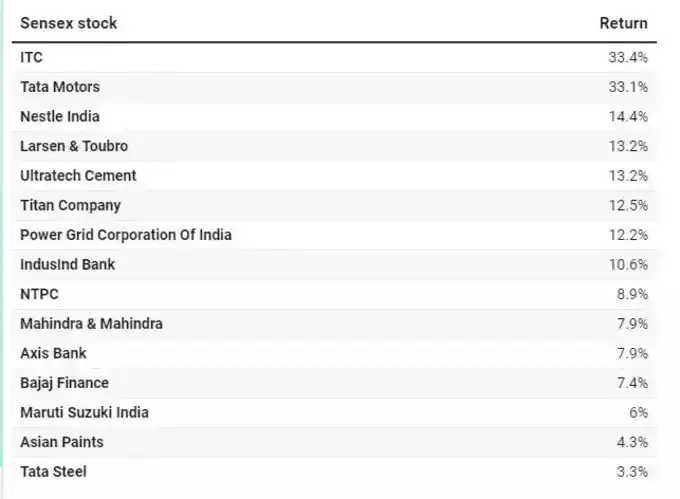The image size is (680, 499).
Task: Click the Tata Steel row
Action: 53,471
